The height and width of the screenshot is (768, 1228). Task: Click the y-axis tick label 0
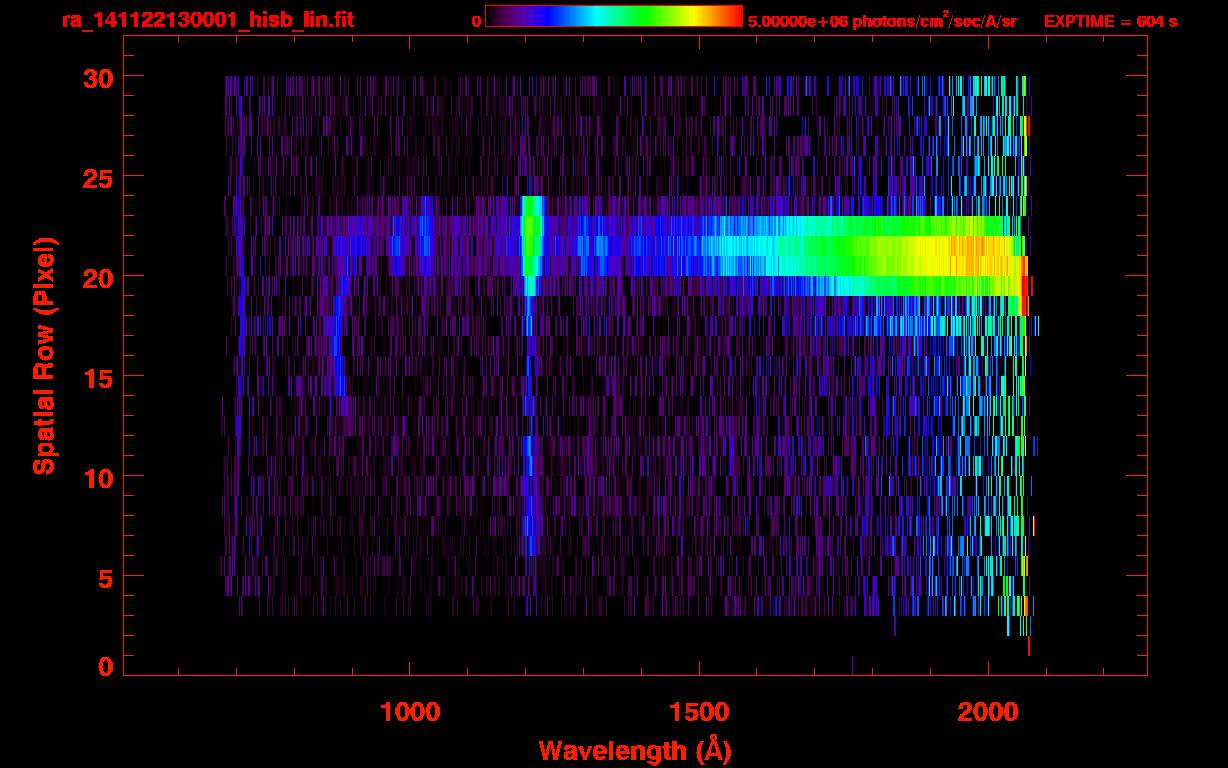(104, 666)
